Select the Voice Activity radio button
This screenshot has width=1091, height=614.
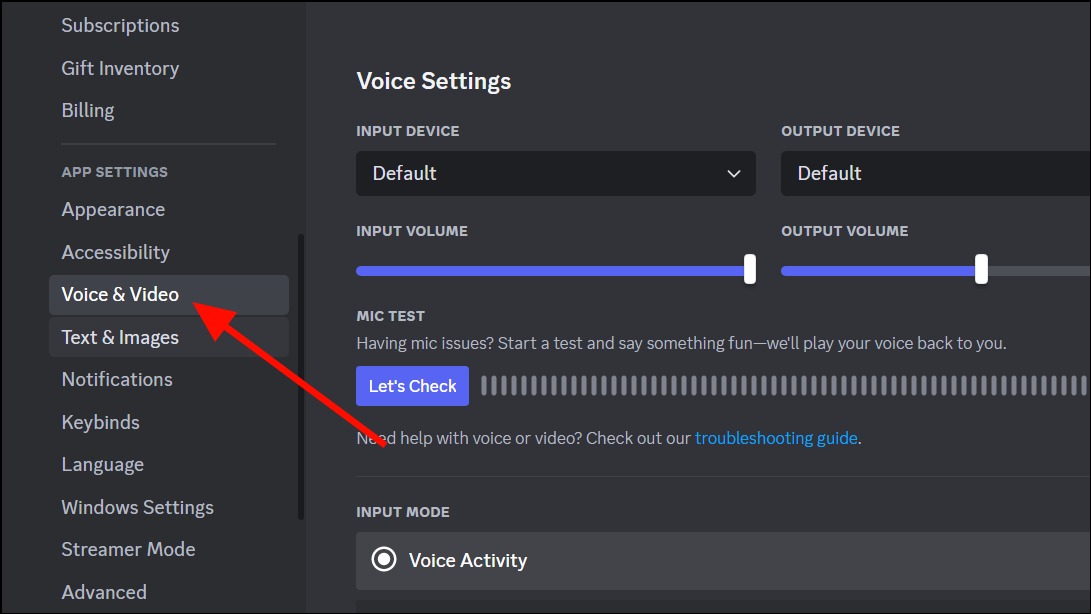click(383, 559)
